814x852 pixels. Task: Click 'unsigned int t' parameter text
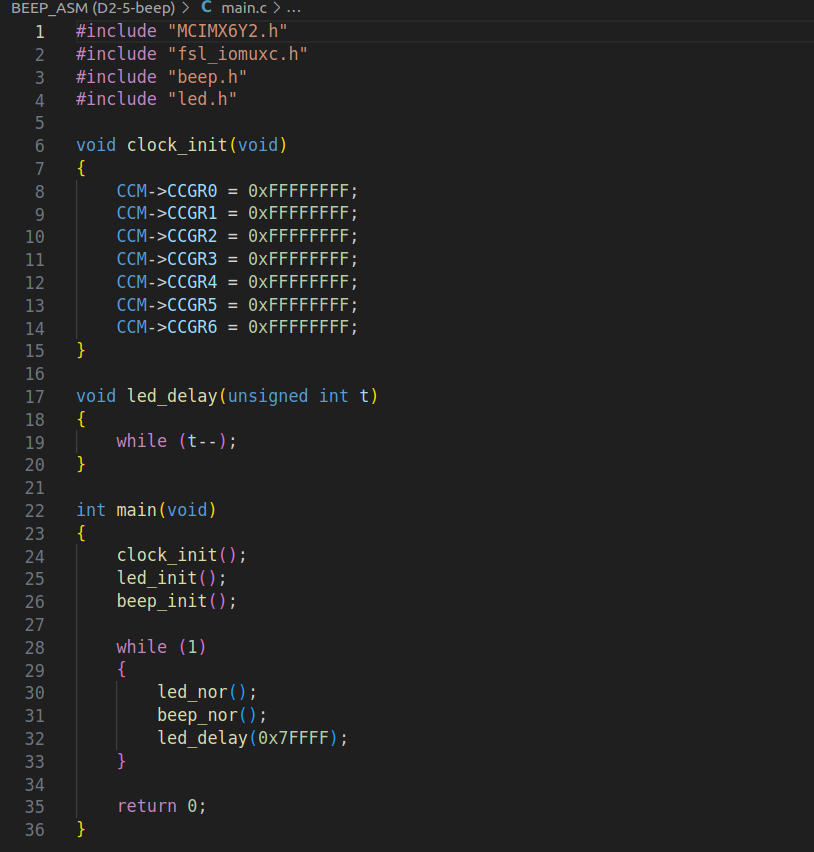pyautogui.click(x=298, y=396)
